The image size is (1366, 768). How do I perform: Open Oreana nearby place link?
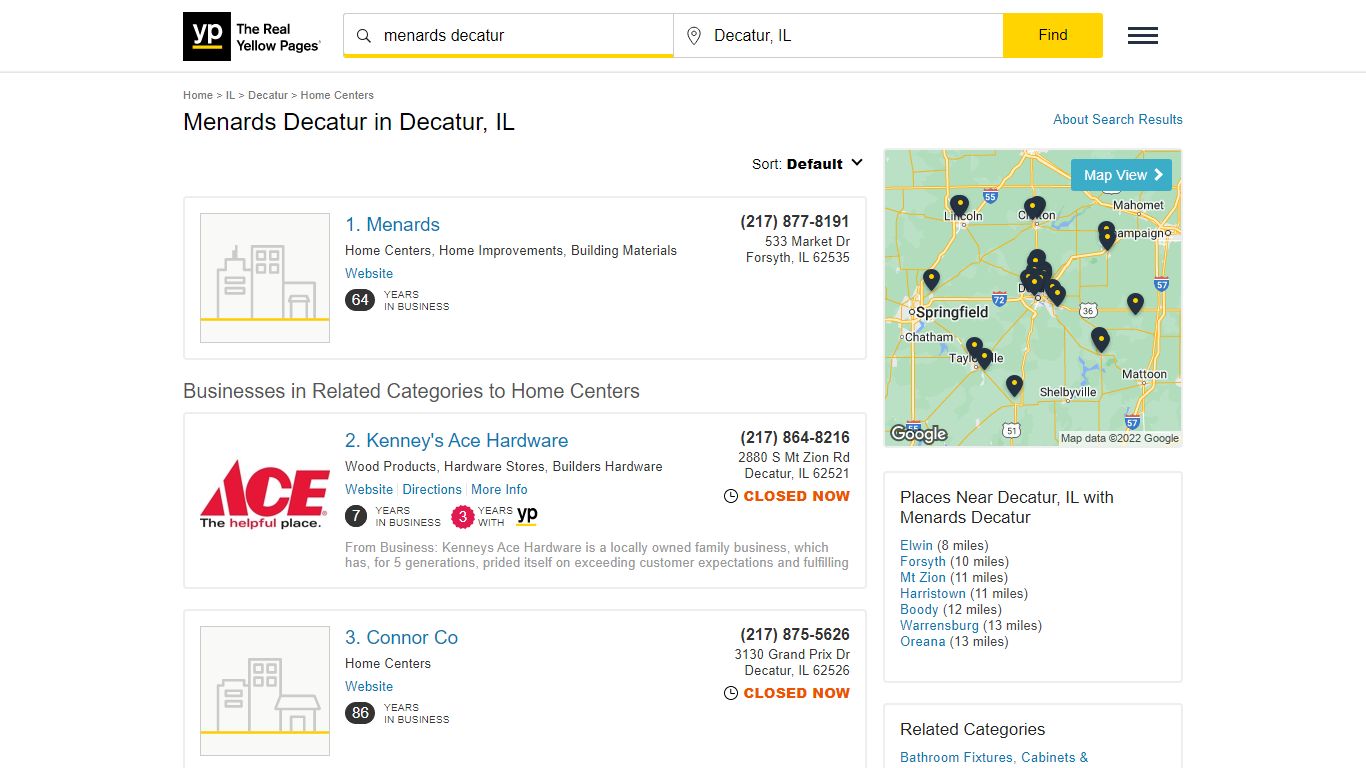922,641
